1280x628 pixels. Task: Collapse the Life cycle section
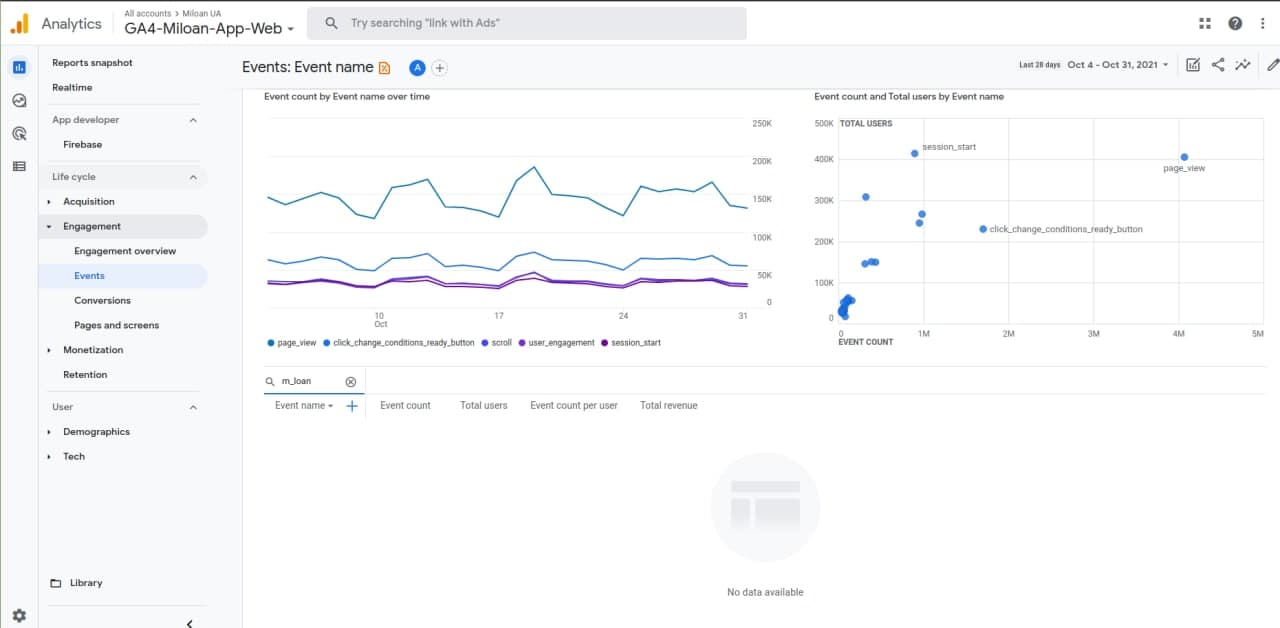pos(193,177)
